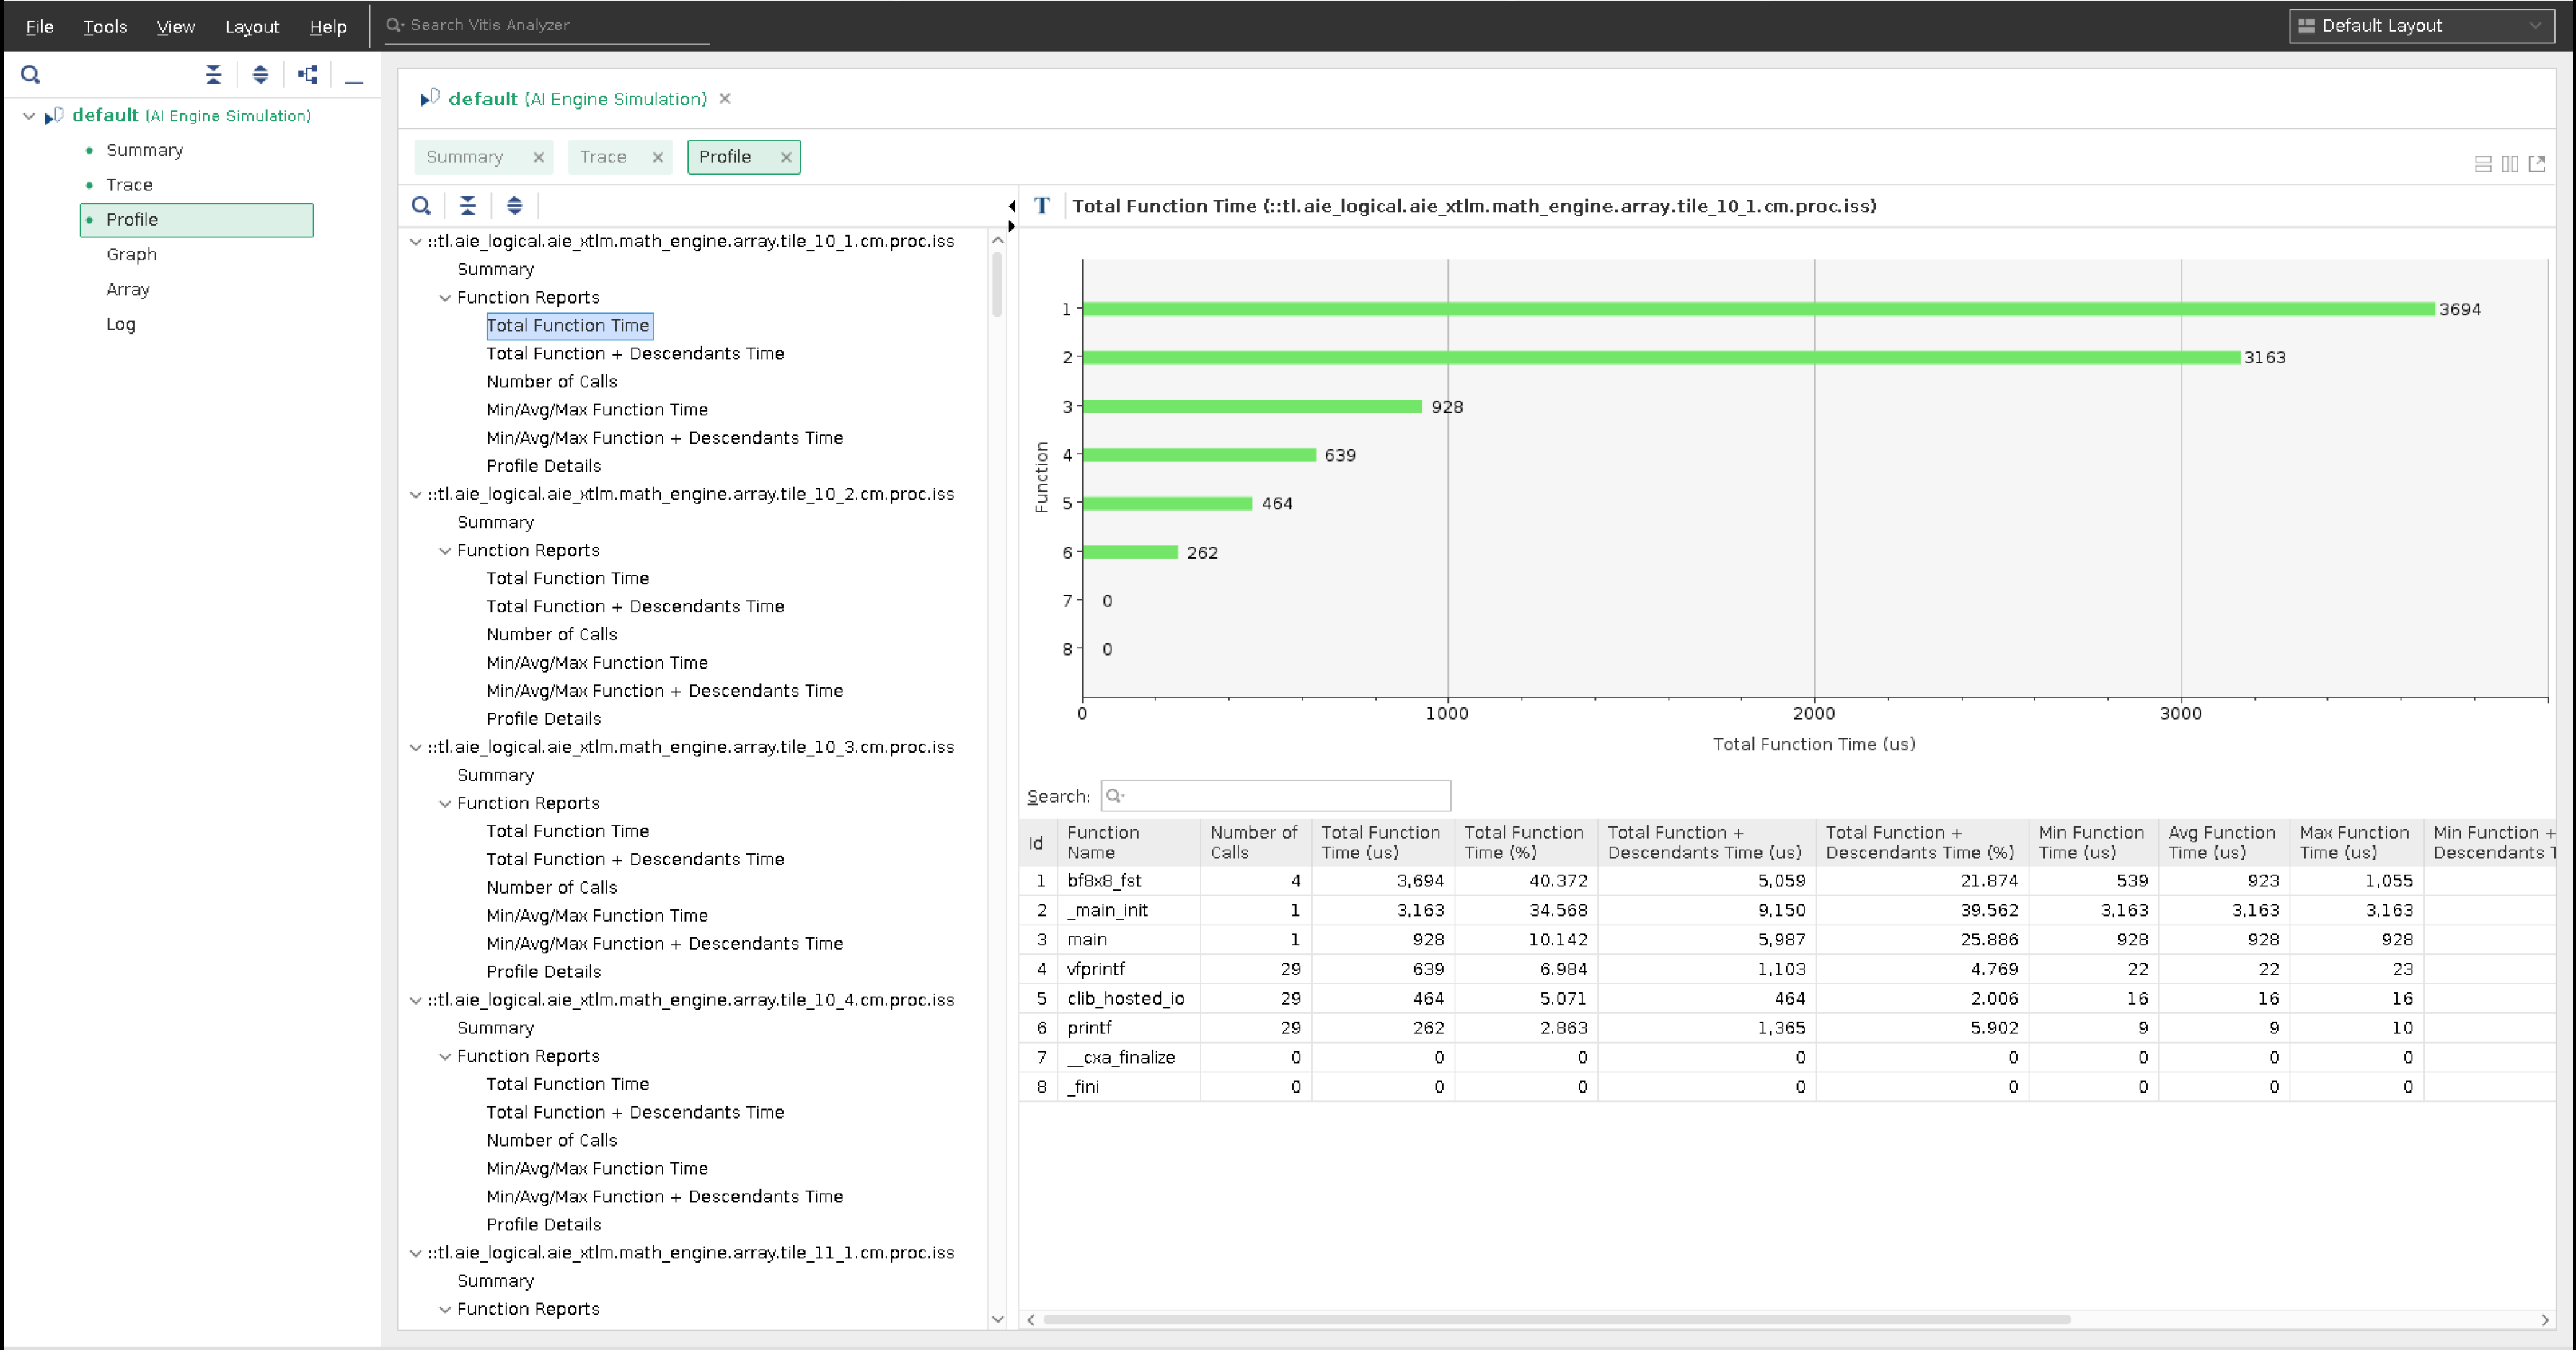
Task: Sort by Total Function Time (%) column header
Action: [x=1523, y=842]
